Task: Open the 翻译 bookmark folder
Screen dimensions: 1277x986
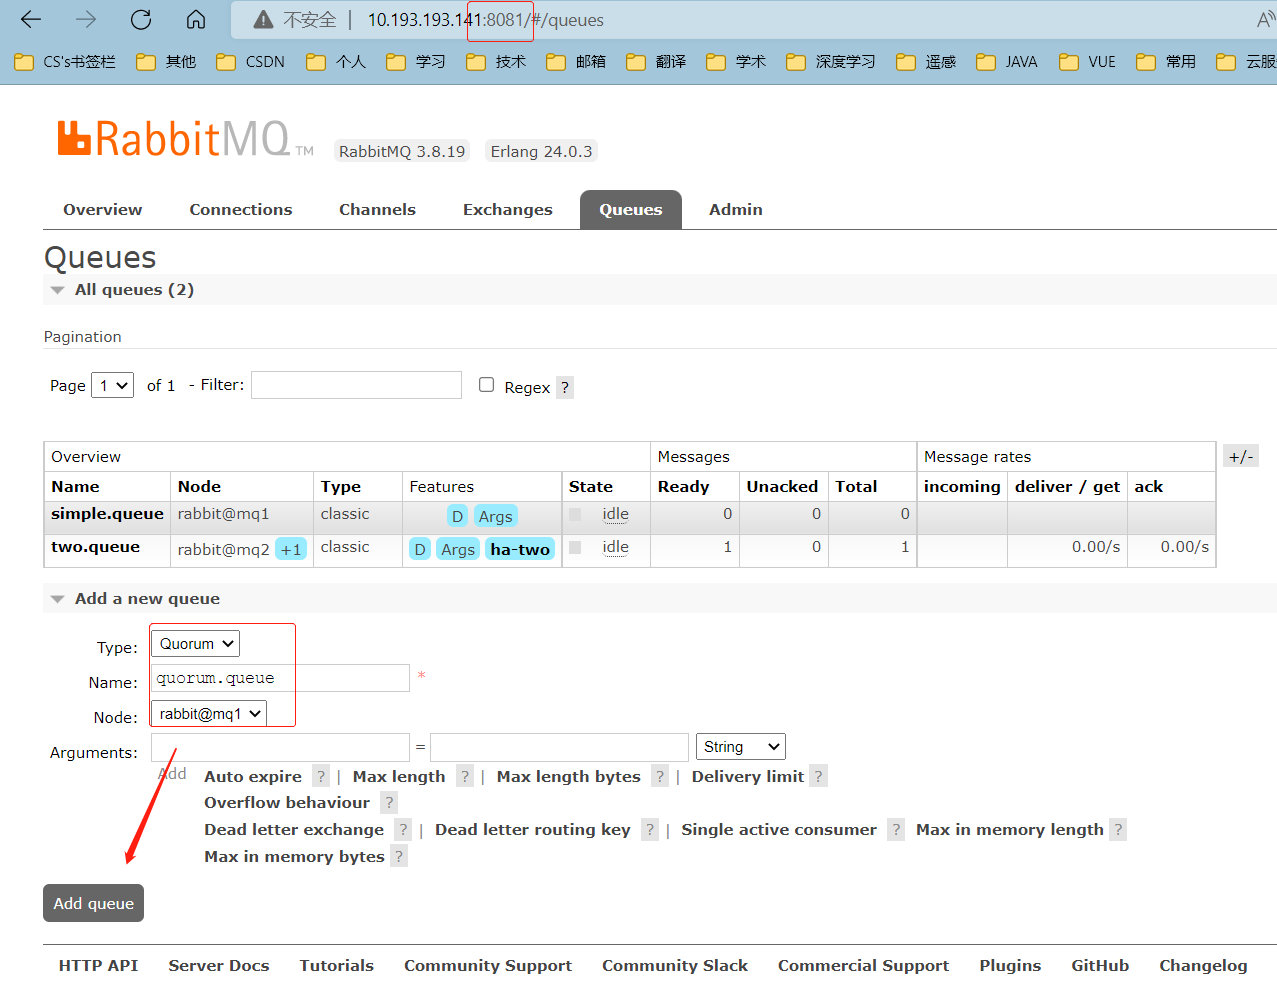Action: 656,62
